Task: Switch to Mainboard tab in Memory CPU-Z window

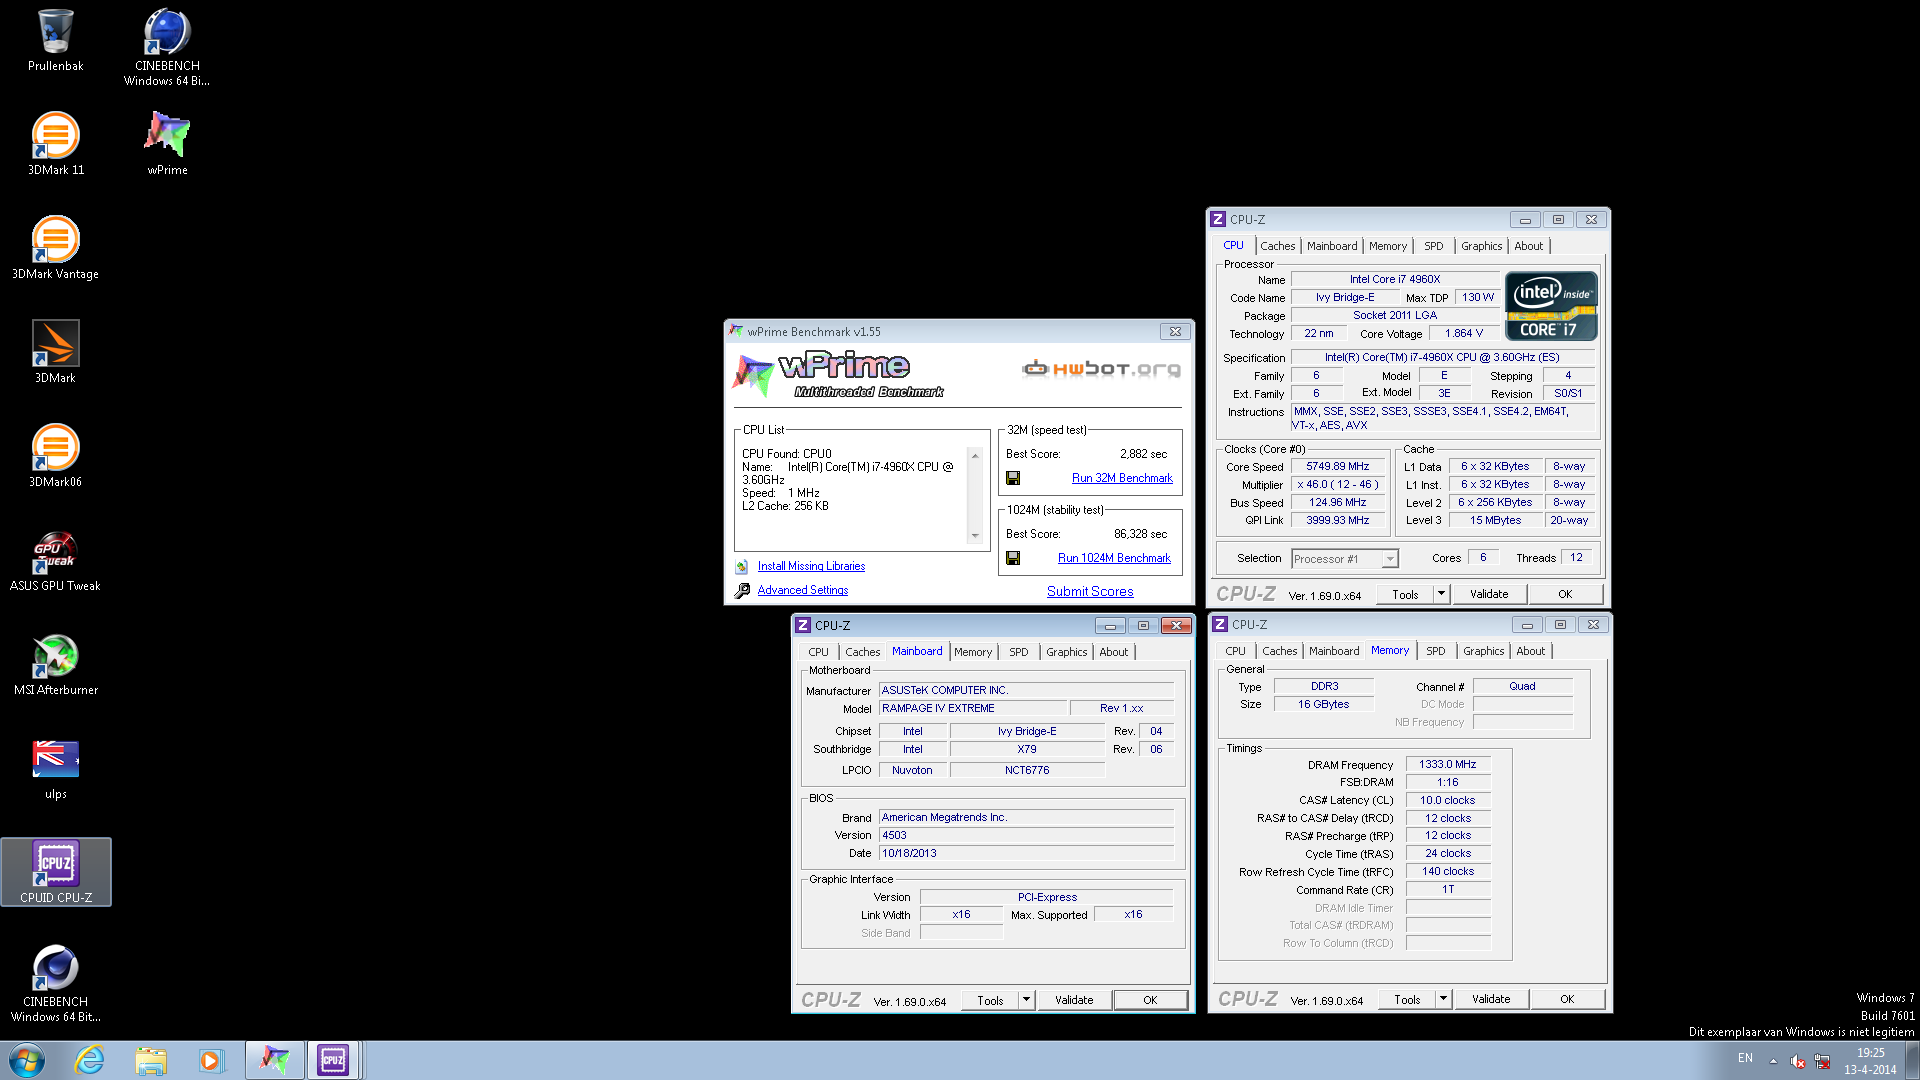Action: [1334, 651]
